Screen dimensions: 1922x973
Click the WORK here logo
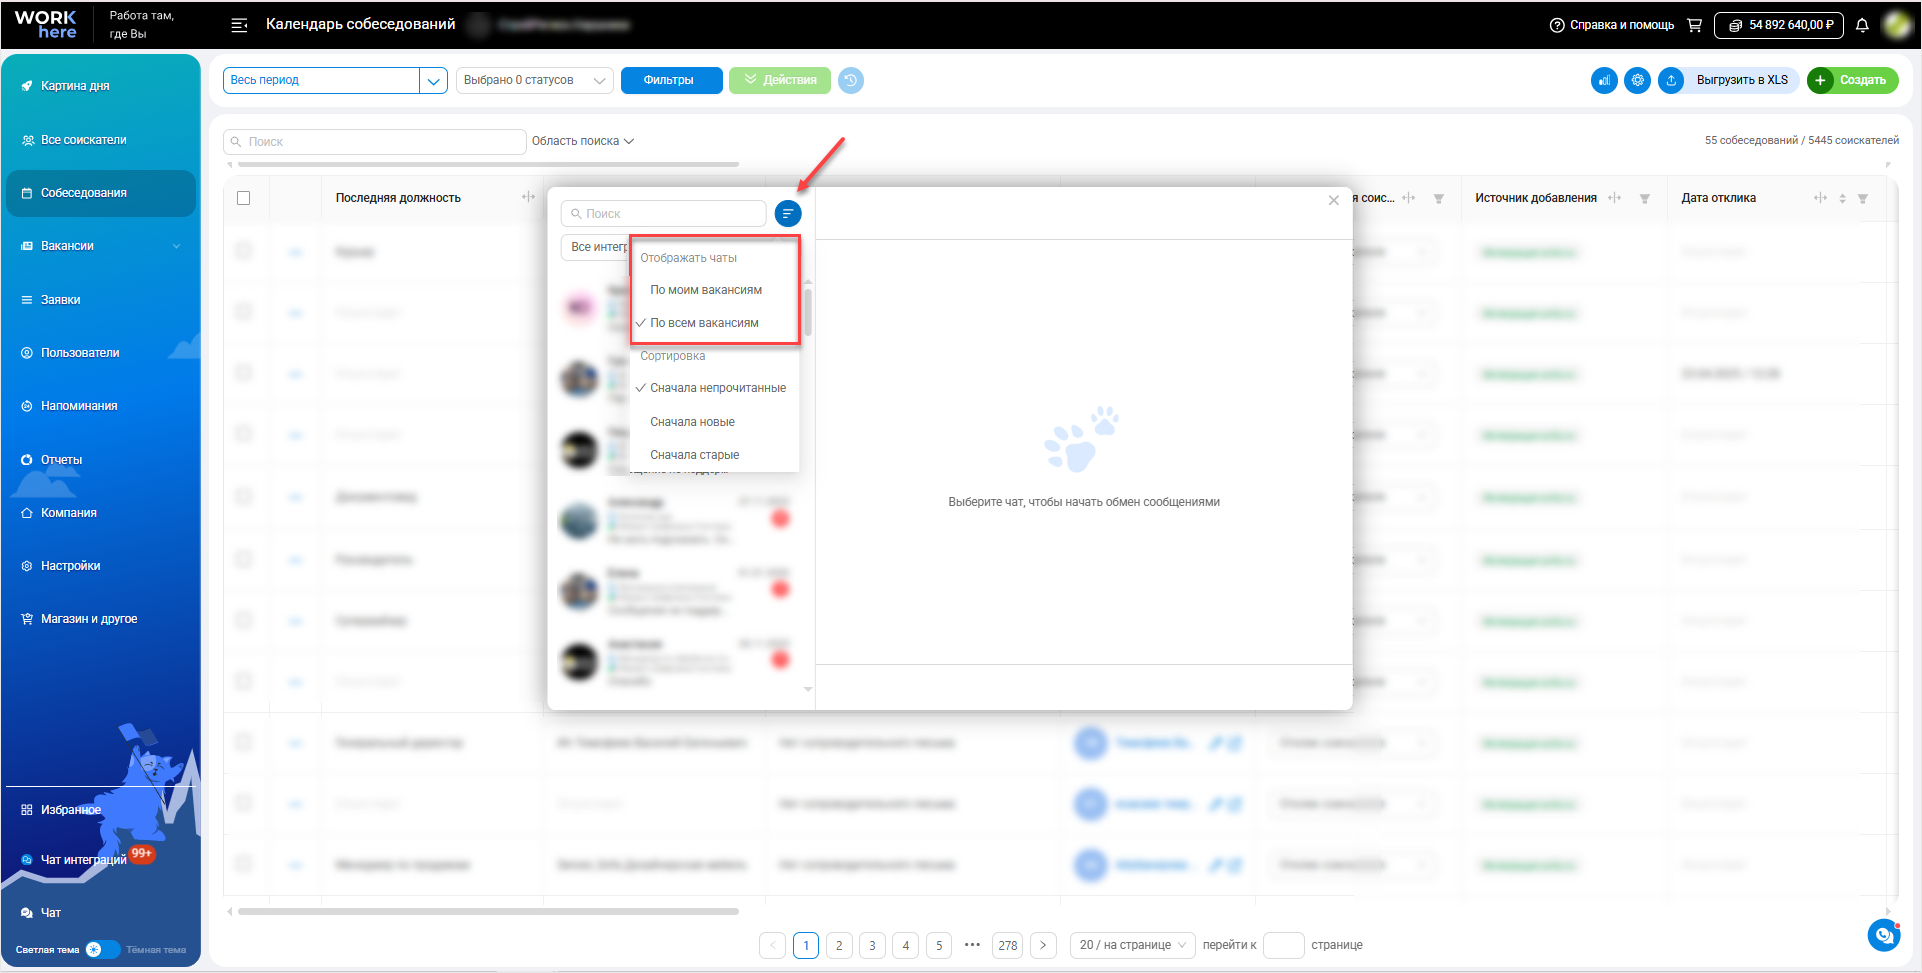(46, 25)
